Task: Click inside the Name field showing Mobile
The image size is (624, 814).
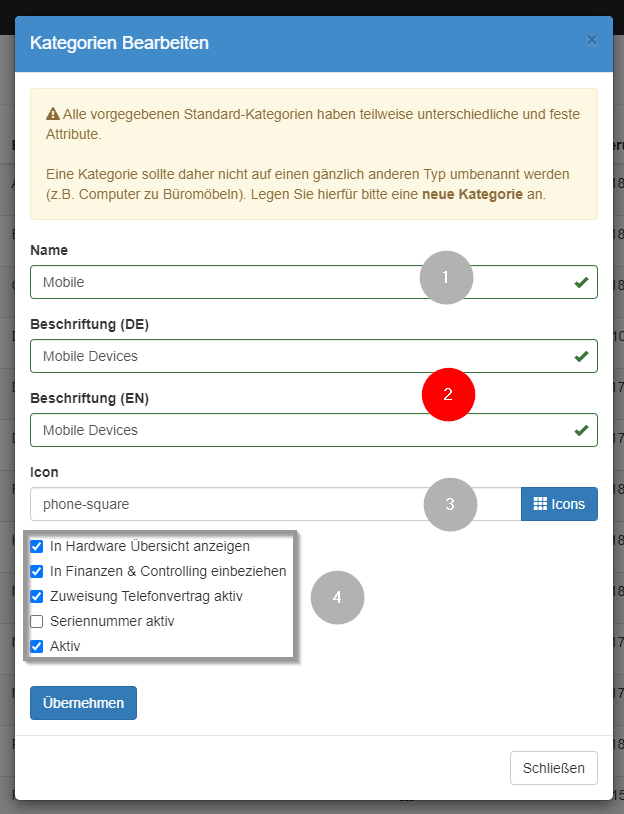Action: [x=200, y=282]
